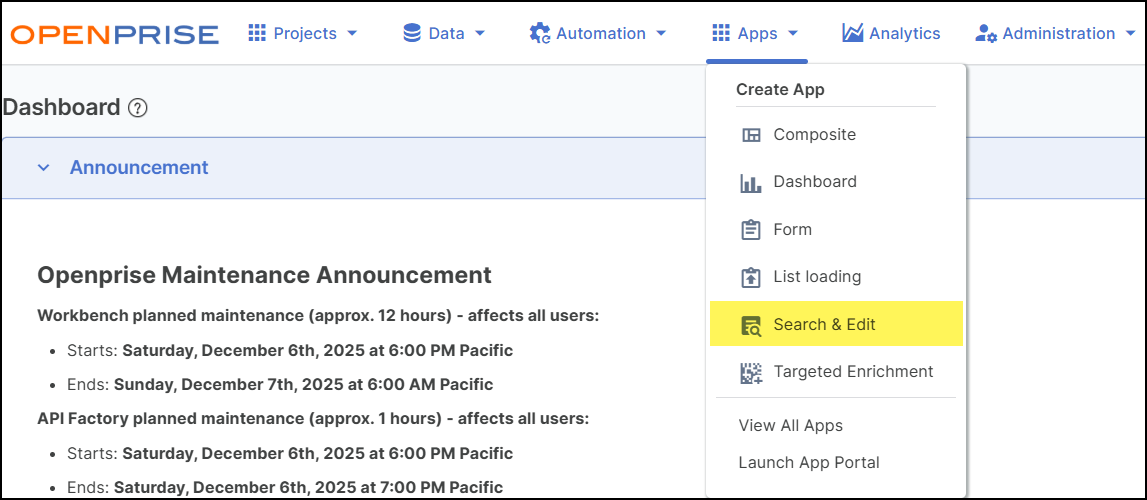
Task: Select Search & Edit app type
Action: coord(835,324)
